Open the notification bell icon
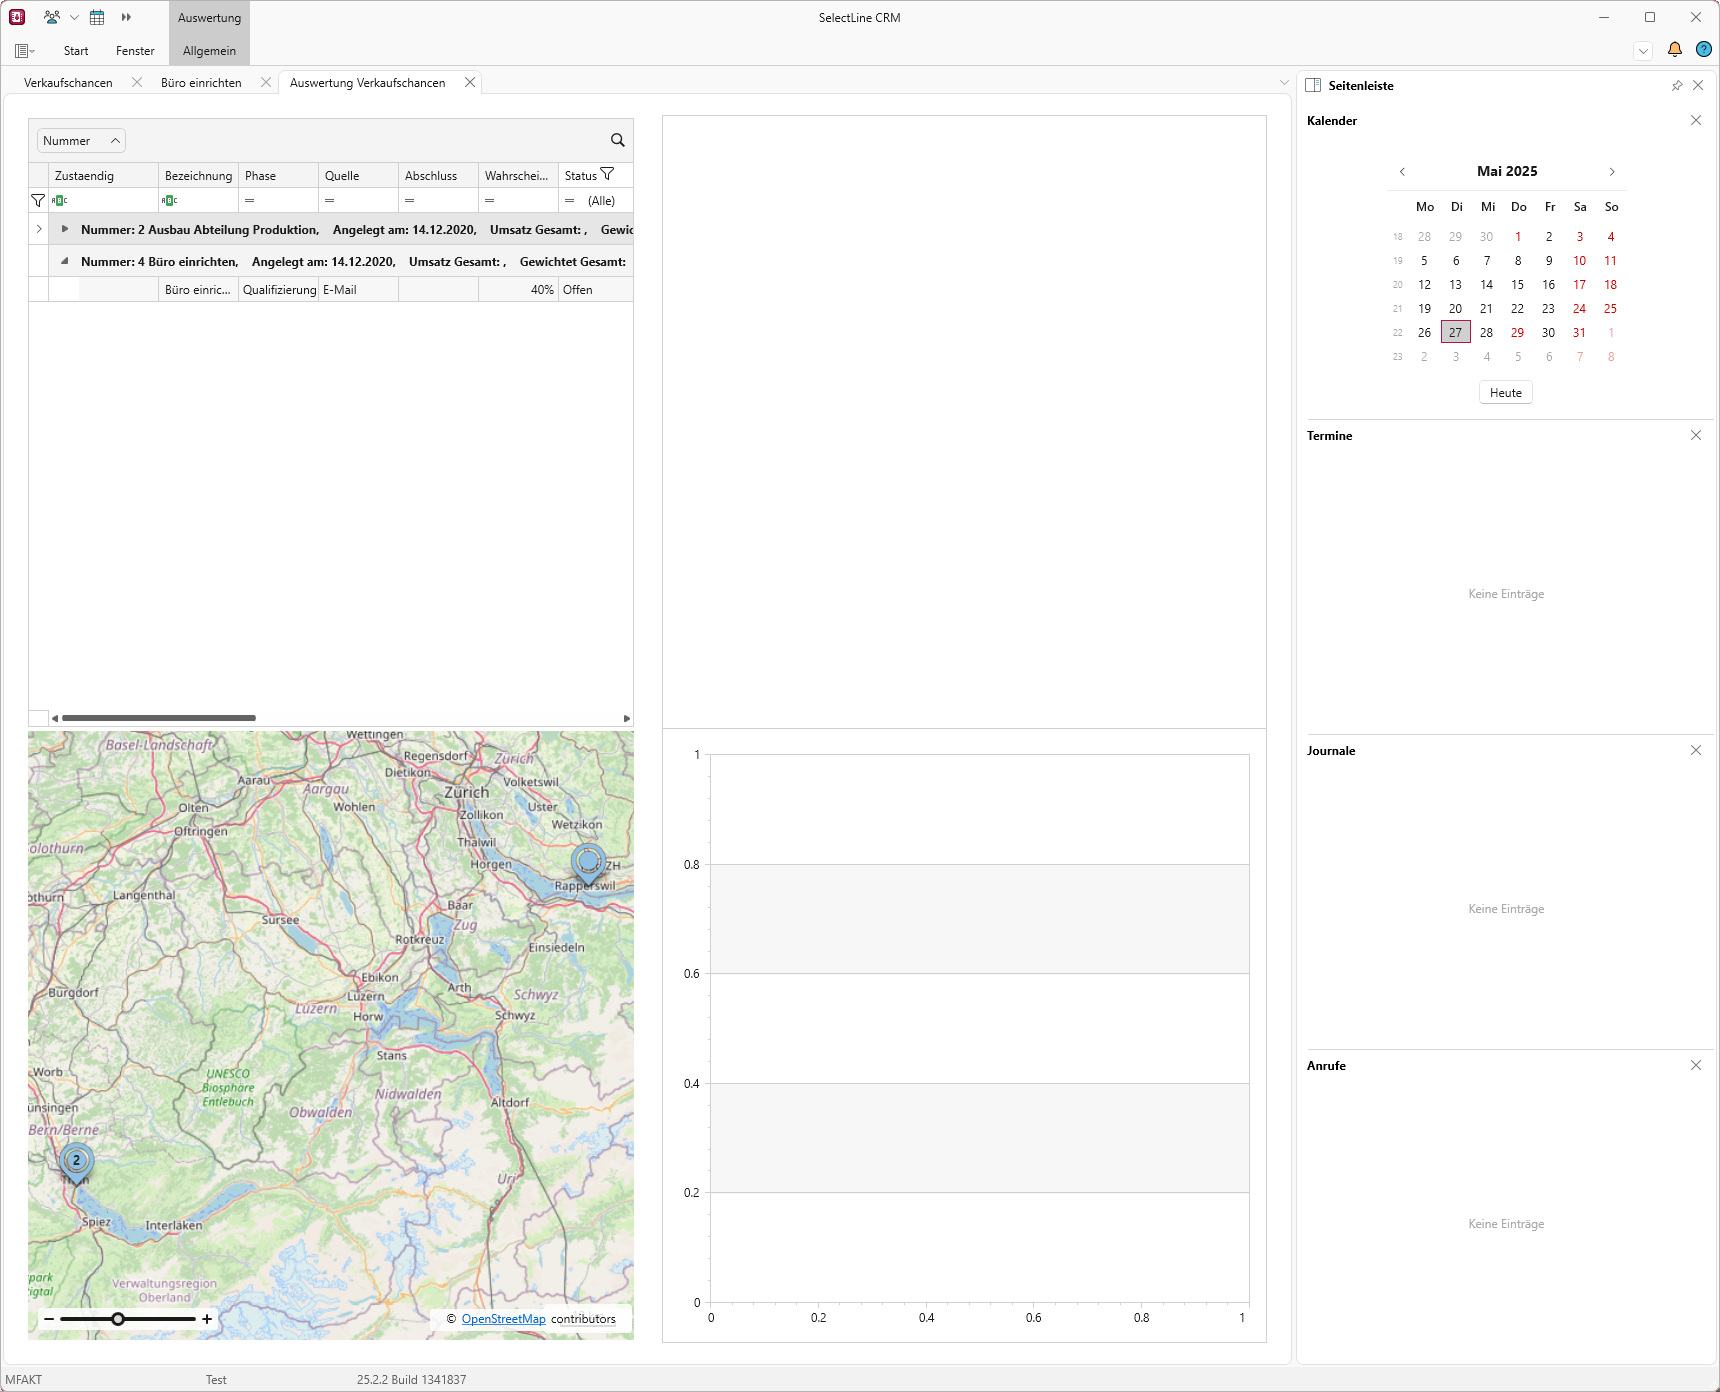This screenshot has height=1392, width=1720. (1675, 49)
